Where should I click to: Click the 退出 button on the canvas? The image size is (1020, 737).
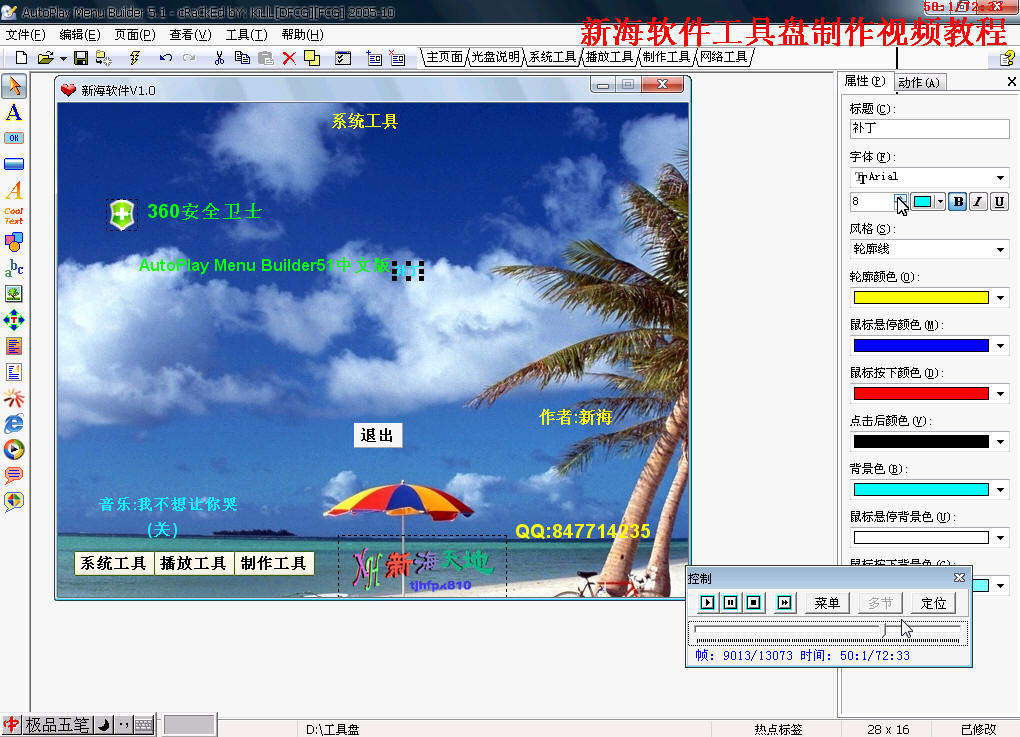click(378, 435)
